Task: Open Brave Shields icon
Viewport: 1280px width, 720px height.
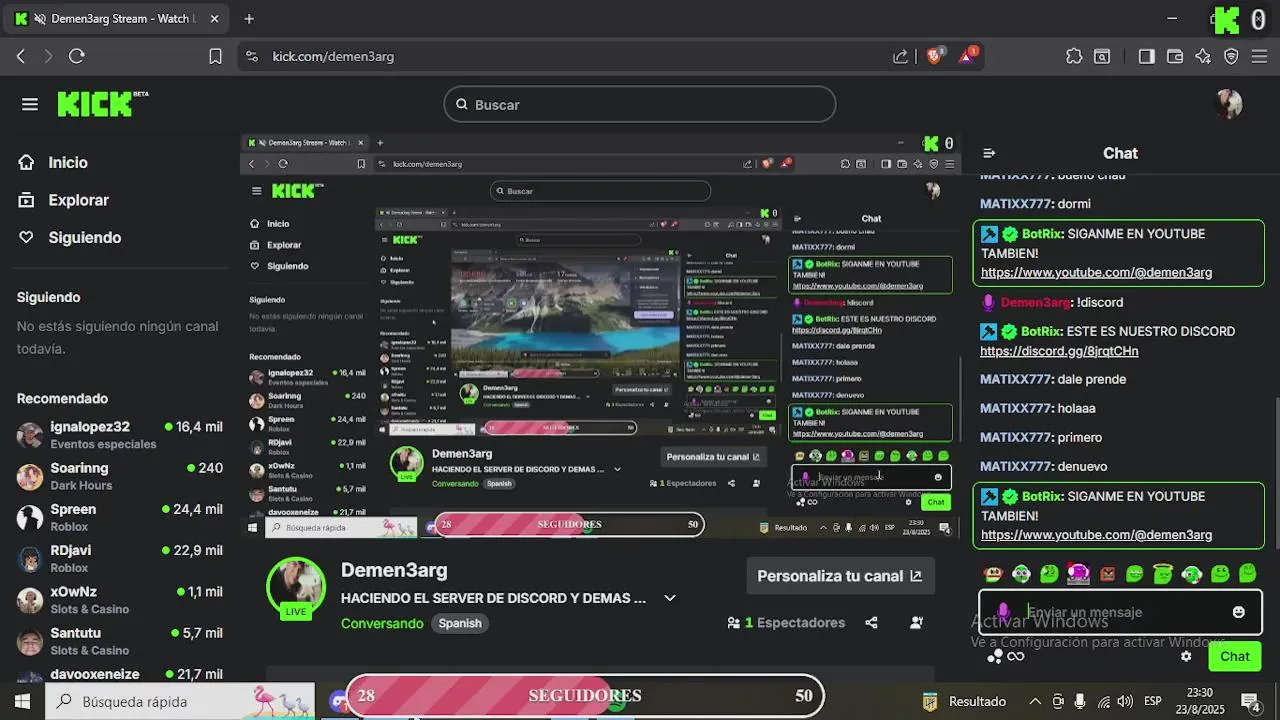Action: coord(935,56)
